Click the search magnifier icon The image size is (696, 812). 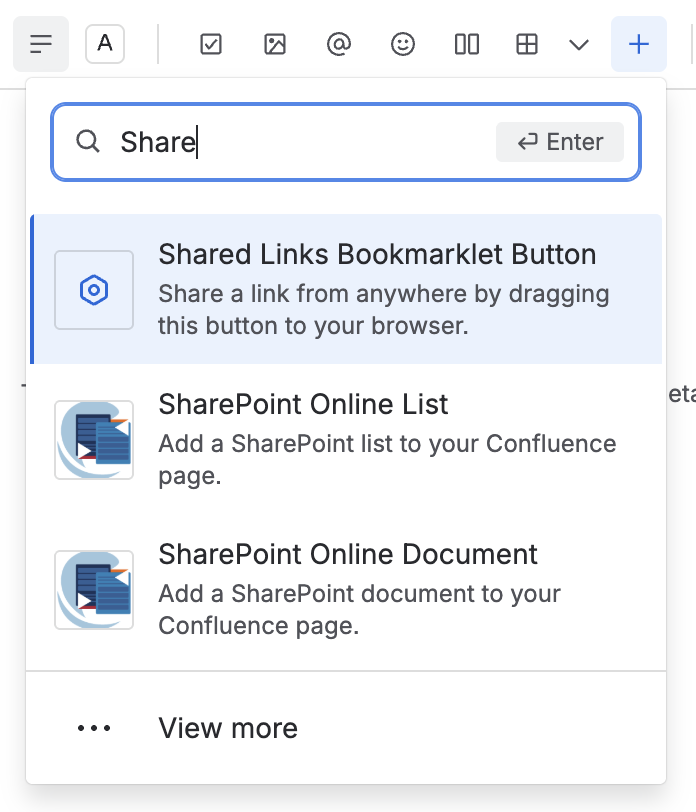point(88,141)
